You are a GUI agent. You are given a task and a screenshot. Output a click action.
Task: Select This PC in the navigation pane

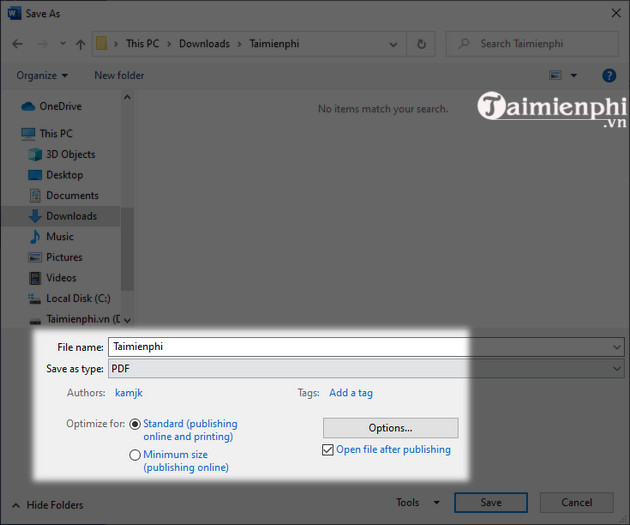point(56,133)
